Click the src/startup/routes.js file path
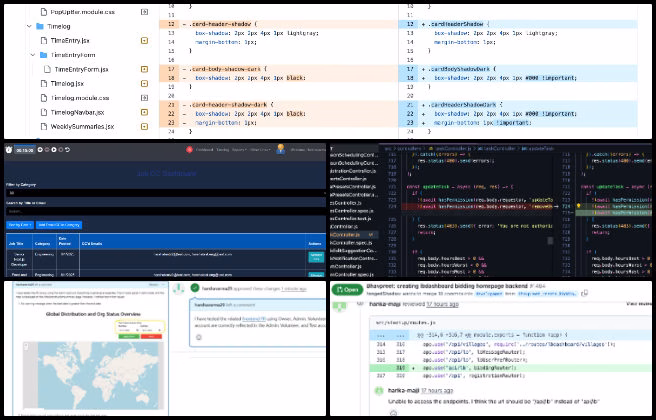Image resolution: width=656 pixels, height=420 pixels. tap(405, 323)
